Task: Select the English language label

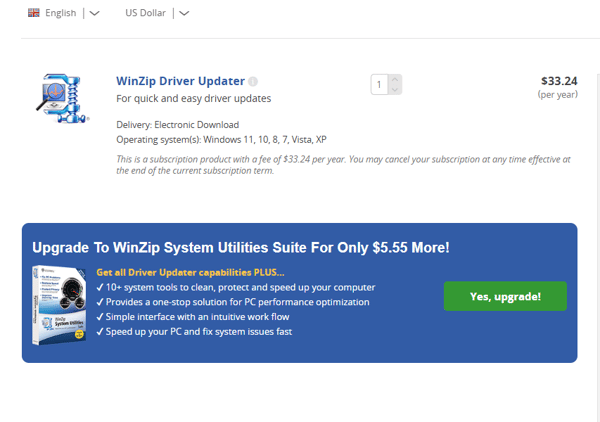Action: (60, 13)
